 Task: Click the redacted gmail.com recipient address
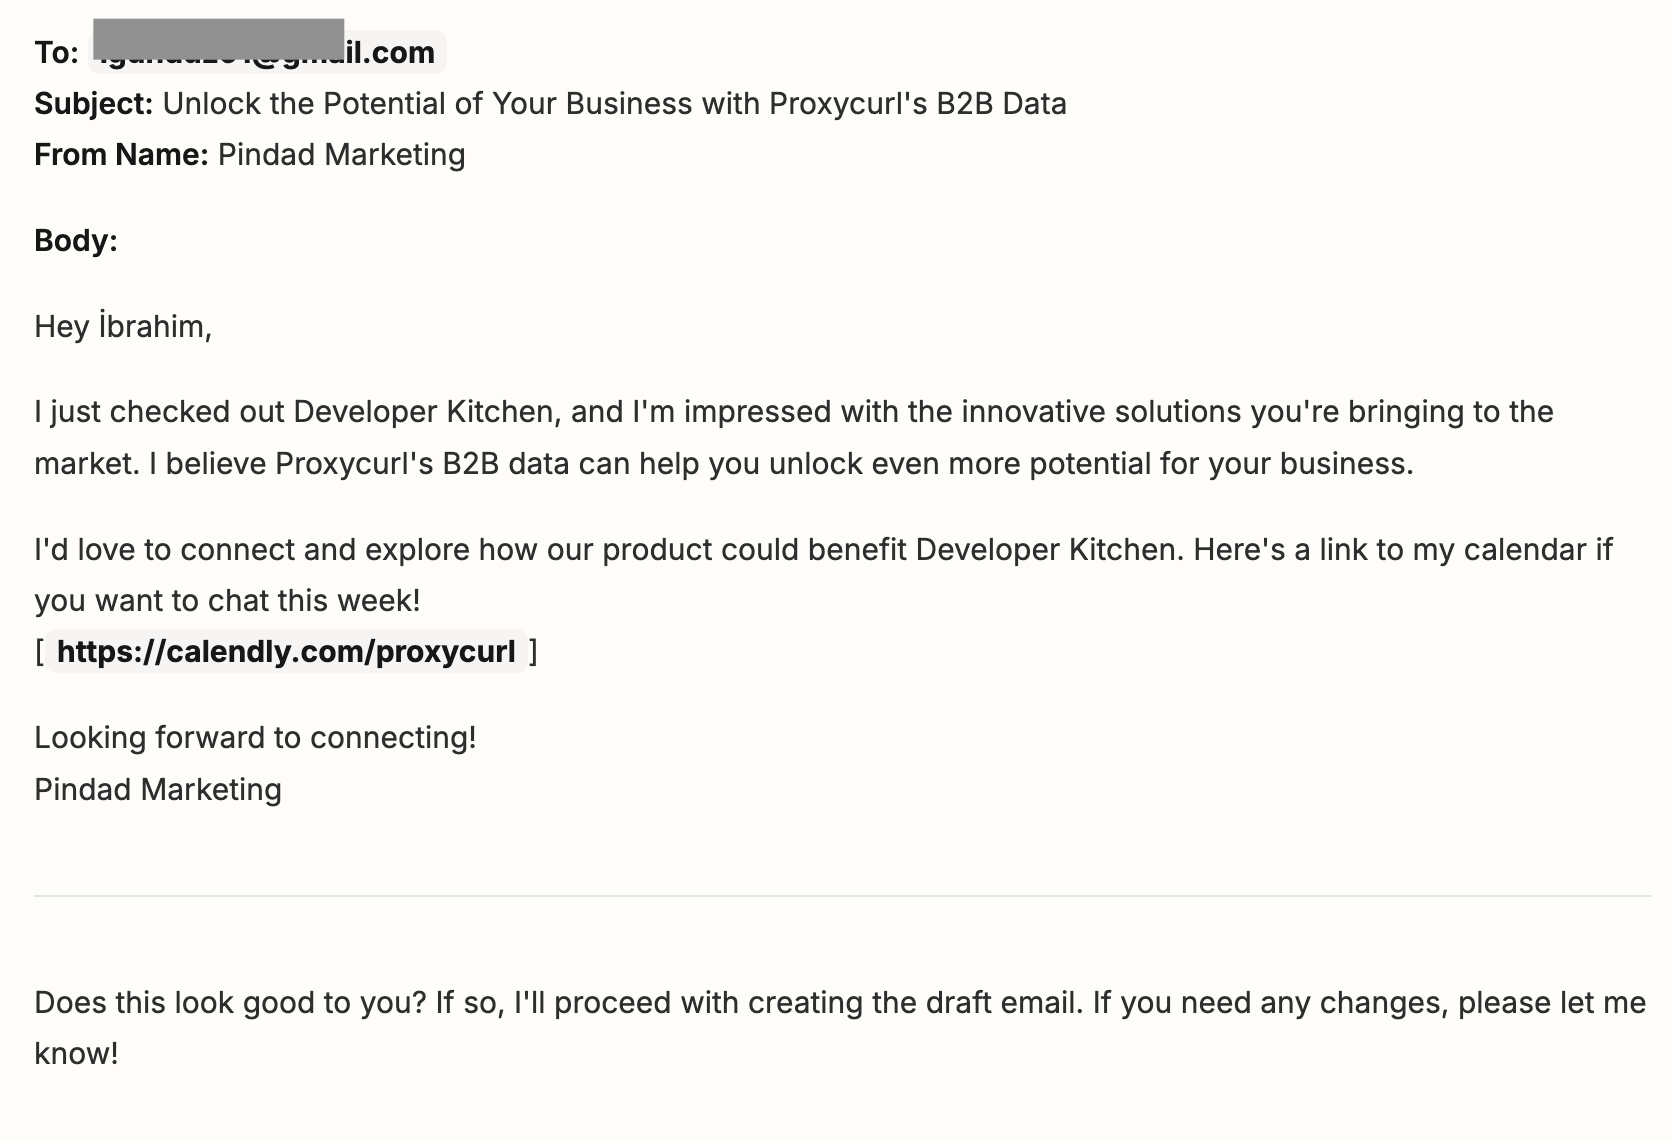point(267,49)
